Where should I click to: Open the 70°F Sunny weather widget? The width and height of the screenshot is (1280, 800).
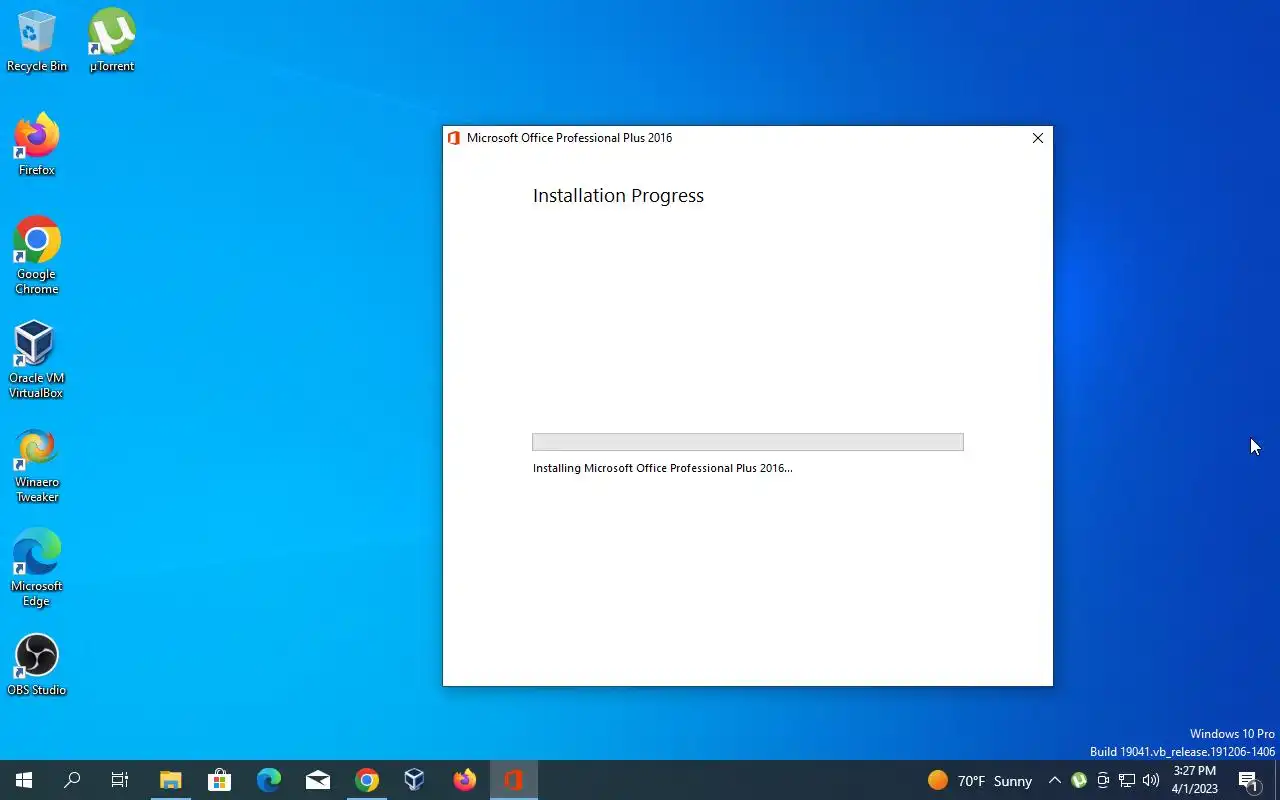[980, 781]
